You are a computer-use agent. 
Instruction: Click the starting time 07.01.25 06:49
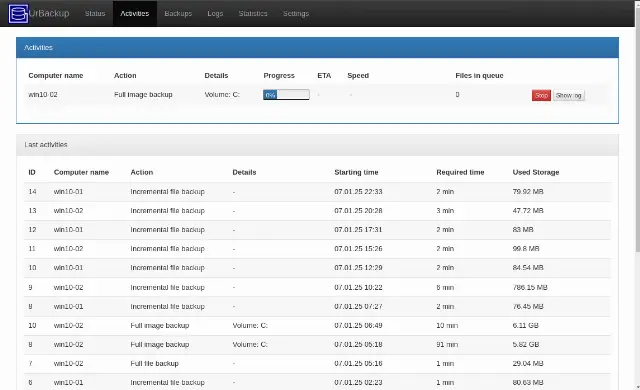pyautogui.click(x=358, y=326)
